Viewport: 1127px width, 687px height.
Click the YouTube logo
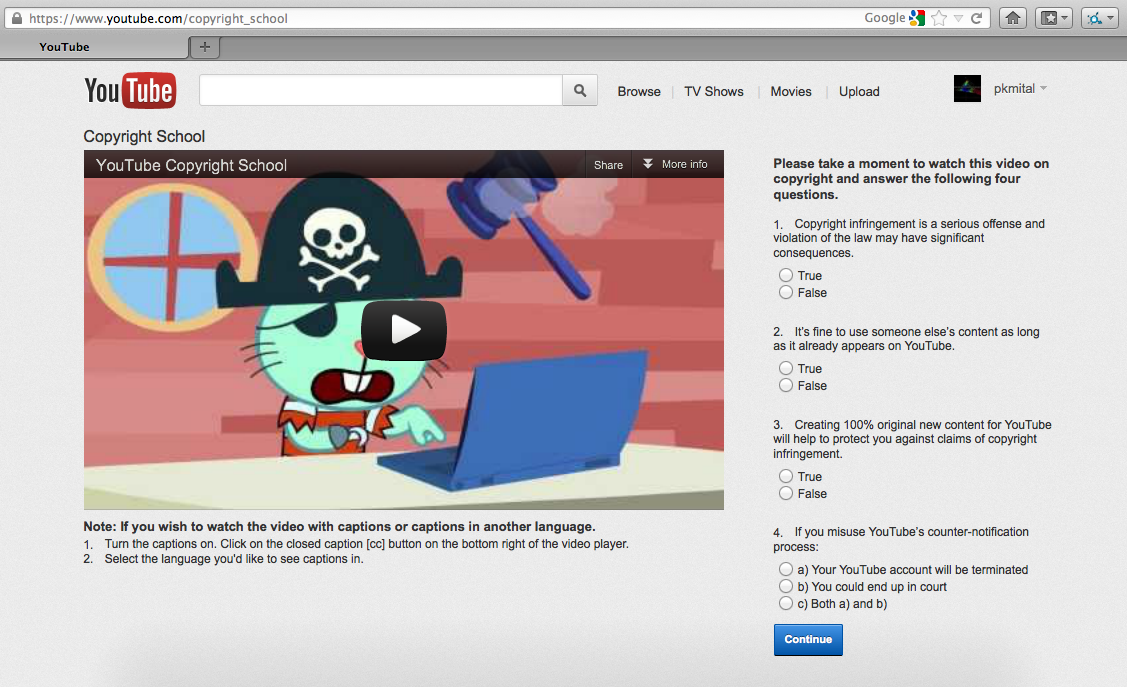[x=130, y=91]
